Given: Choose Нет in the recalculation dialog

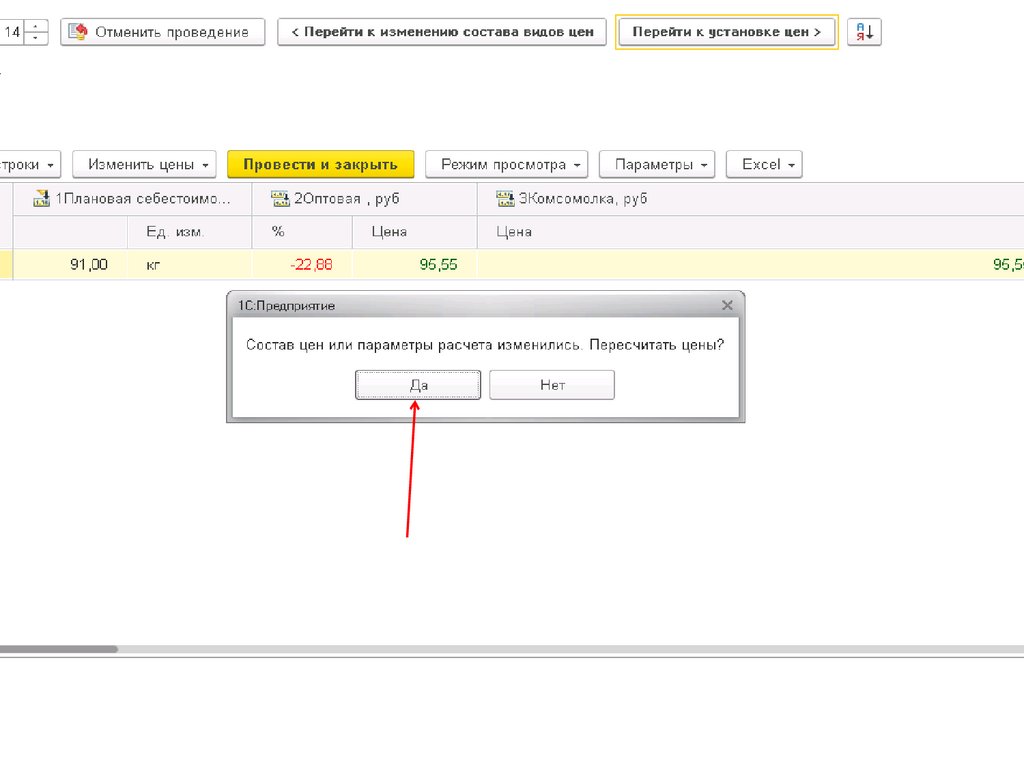Looking at the screenshot, I should 552,385.
